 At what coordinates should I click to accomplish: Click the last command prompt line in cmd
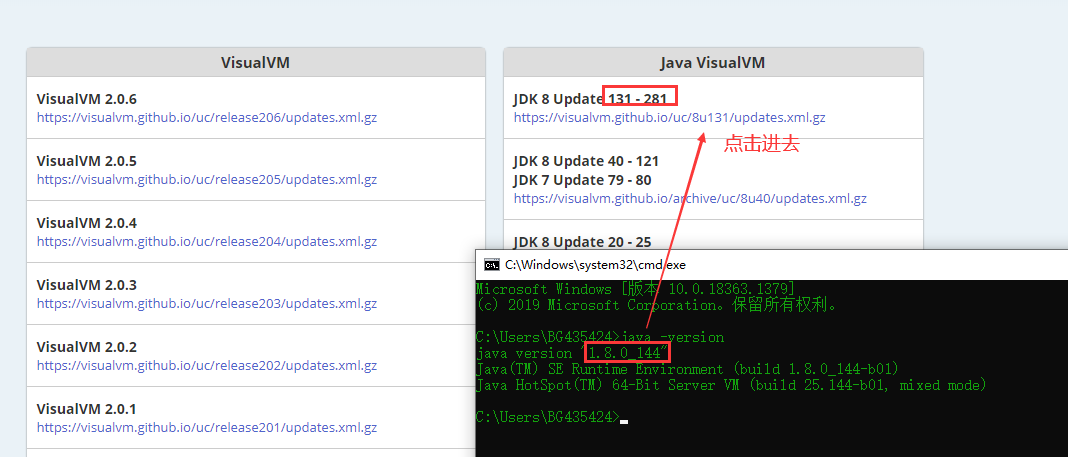pos(552,417)
